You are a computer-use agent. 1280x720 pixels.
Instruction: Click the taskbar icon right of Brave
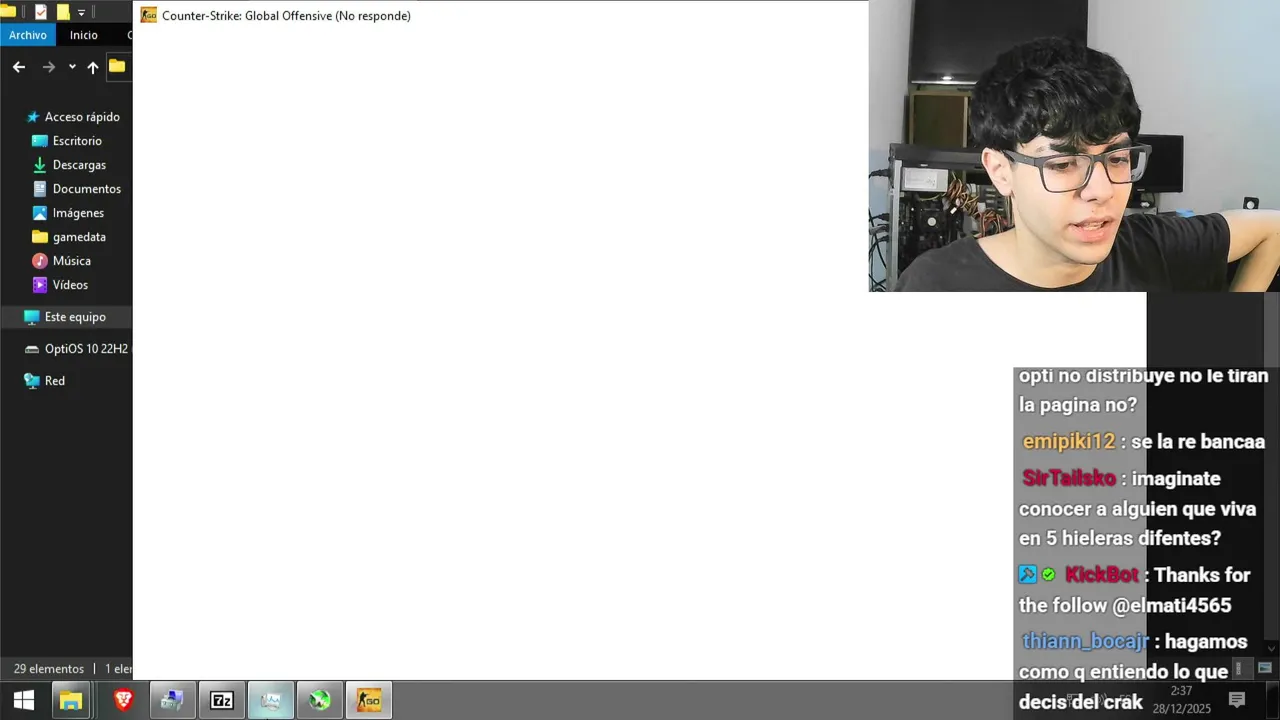(x=172, y=700)
